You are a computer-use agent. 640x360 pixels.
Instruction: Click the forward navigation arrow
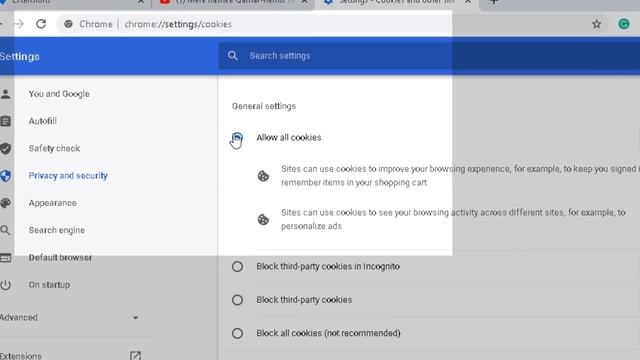tap(19, 24)
